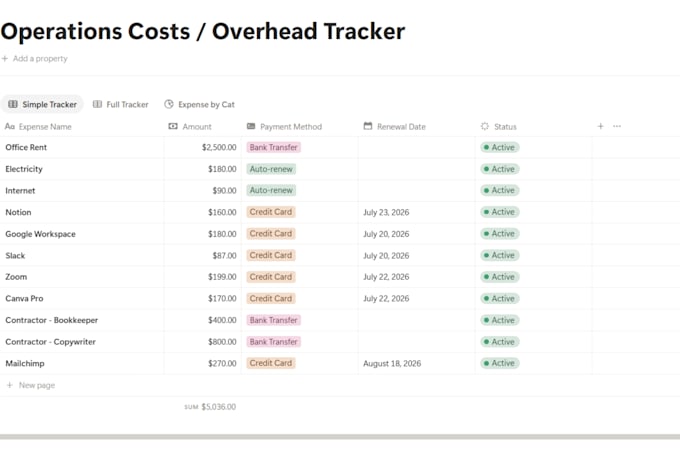Open the Zoom expense row
Screen dimensions: 680x459
[16, 277]
